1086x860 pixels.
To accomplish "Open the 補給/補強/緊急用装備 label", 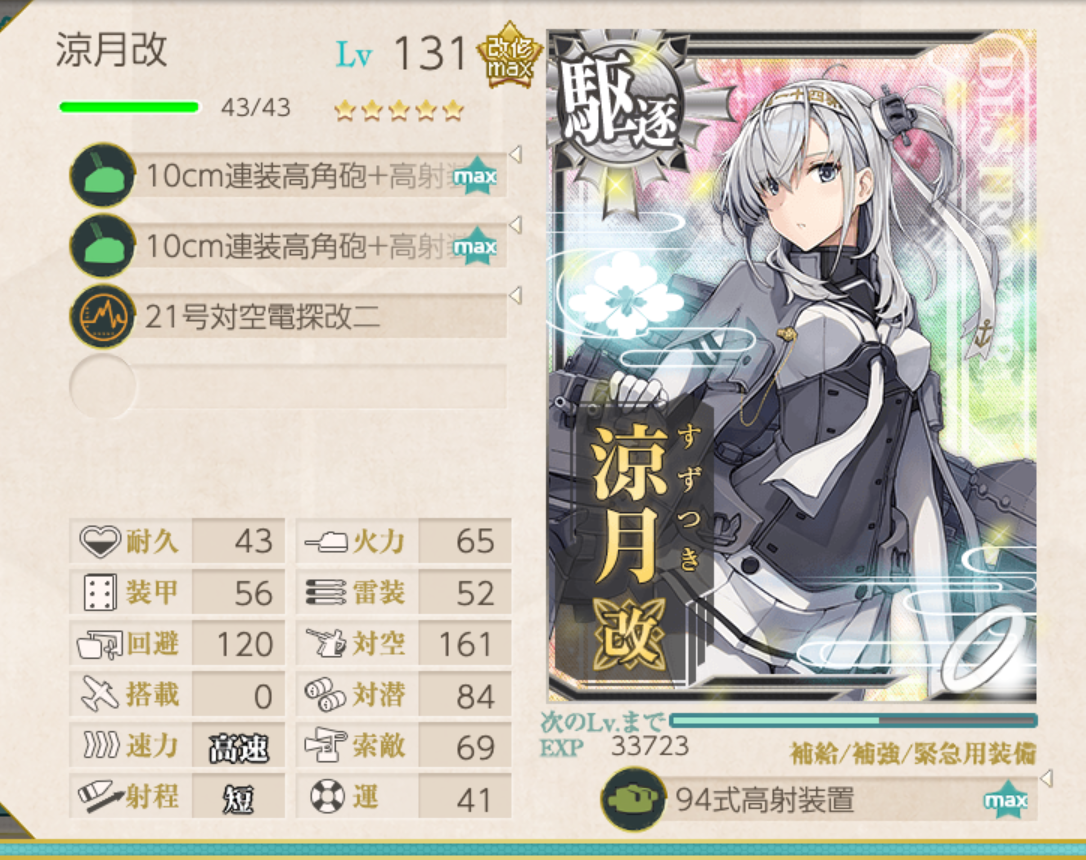I will [x=913, y=753].
